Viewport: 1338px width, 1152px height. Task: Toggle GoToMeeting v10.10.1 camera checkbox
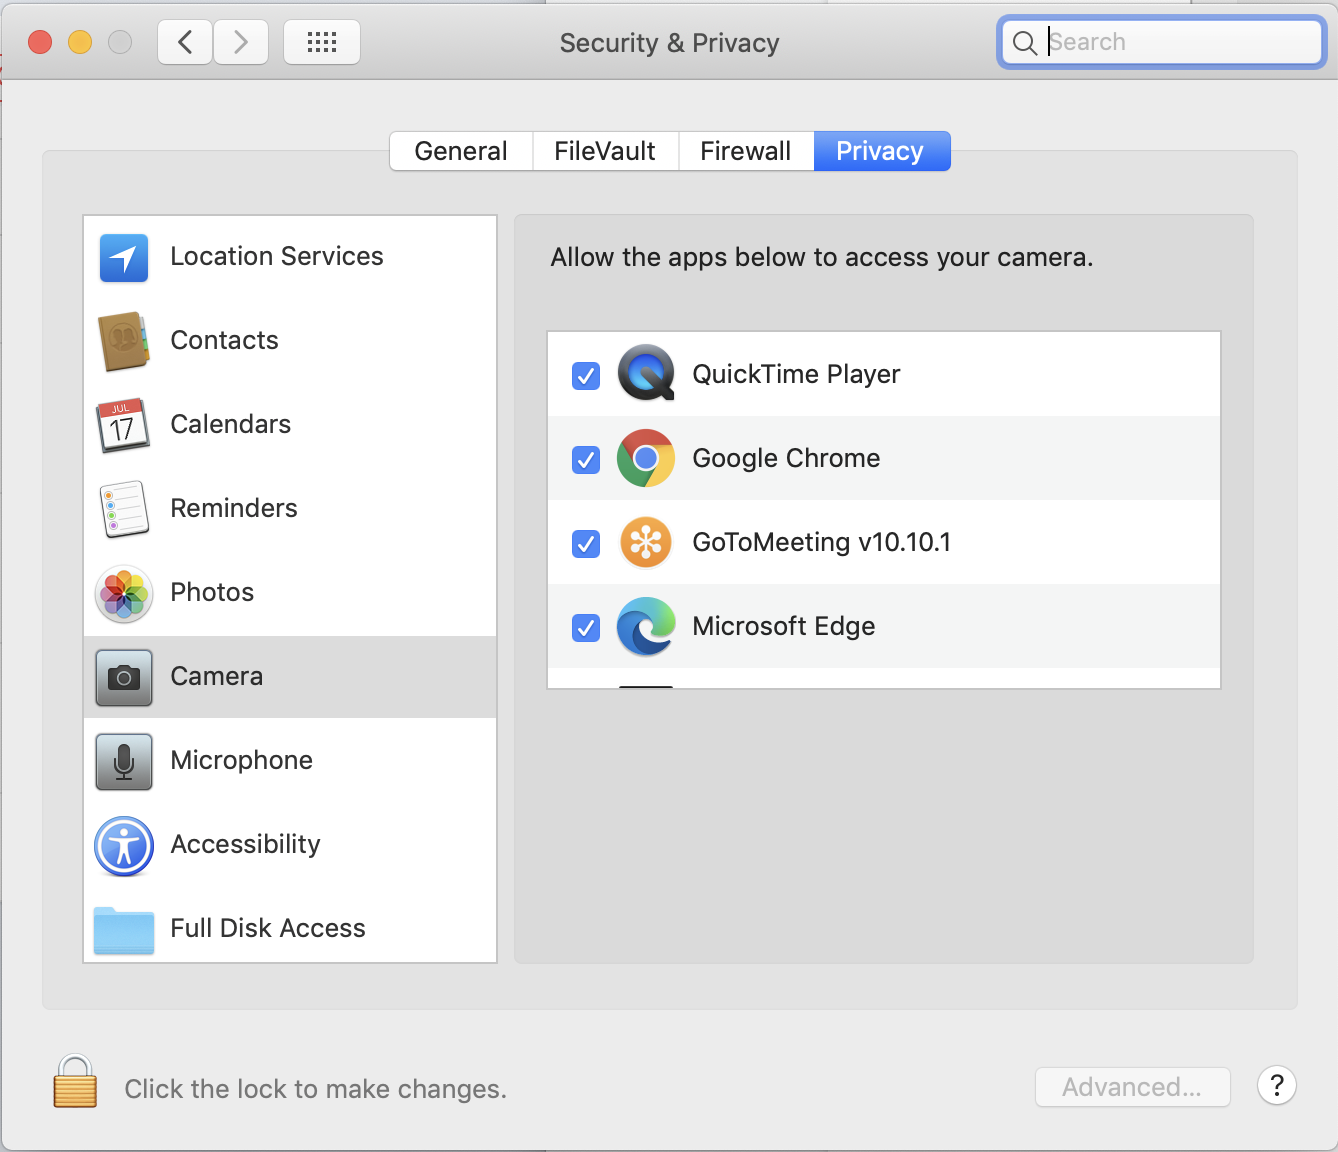[586, 543]
